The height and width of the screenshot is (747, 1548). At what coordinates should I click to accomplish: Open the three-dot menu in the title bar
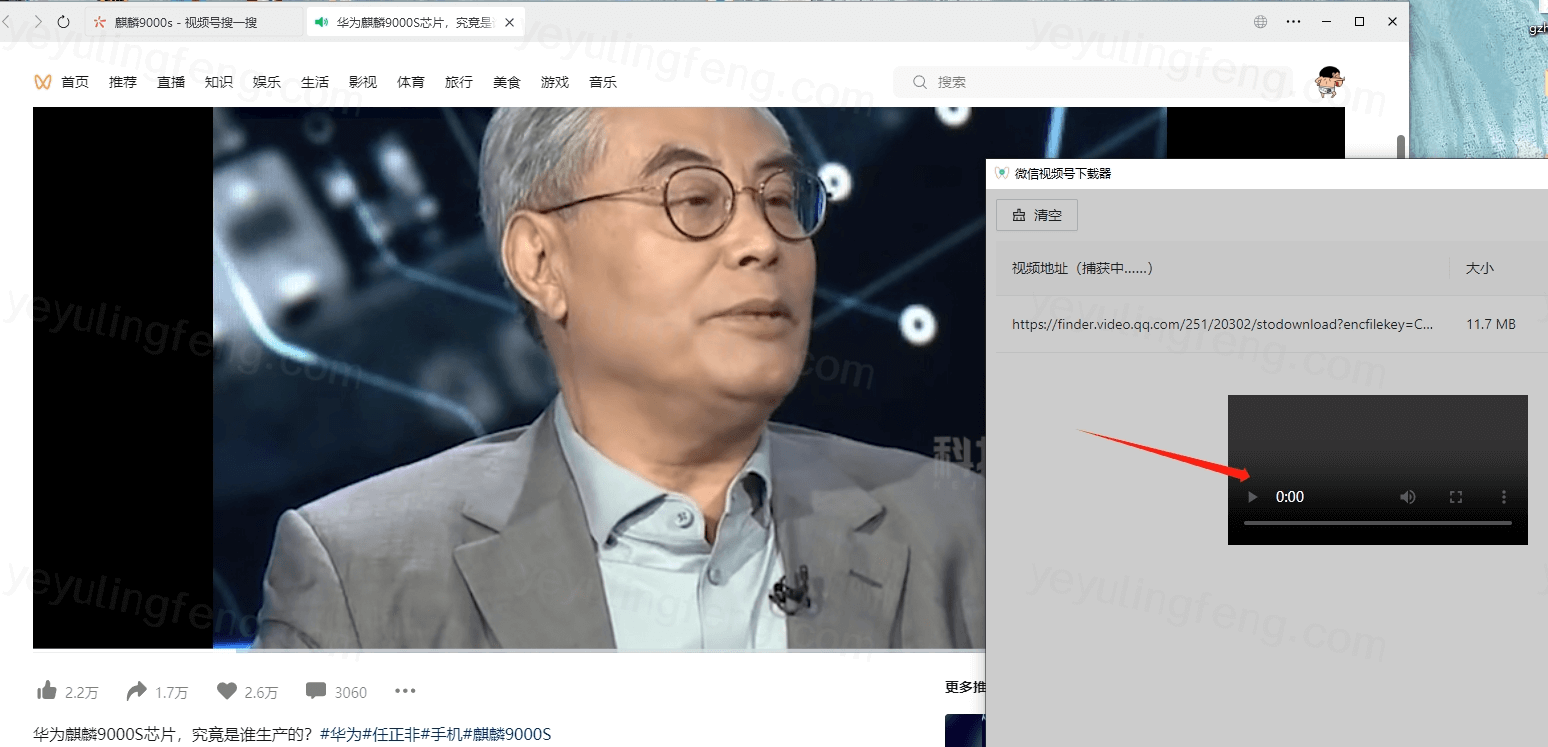tap(1294, 21)
